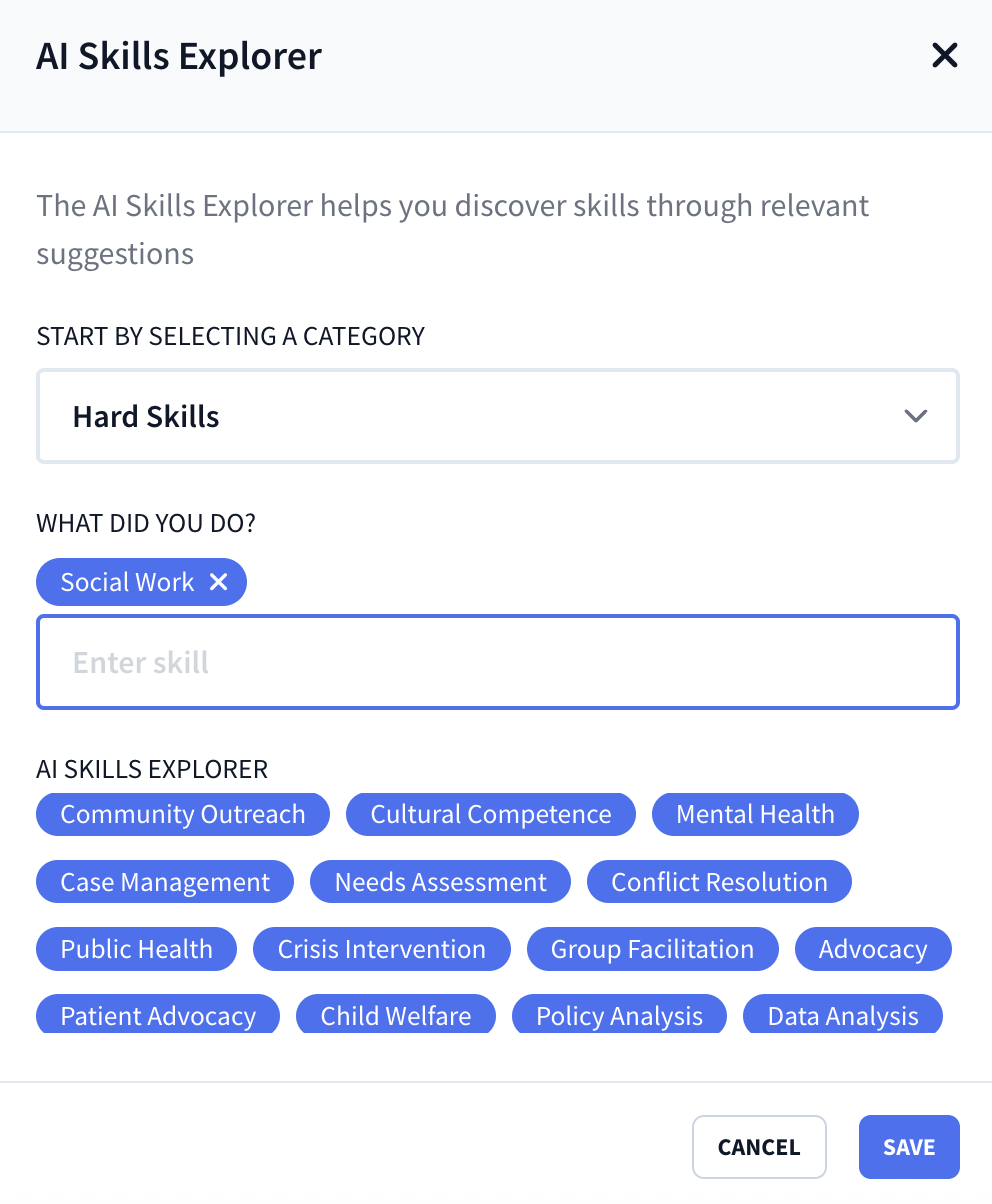Select the Advocacy skill chip
The width and height of the screenshot is (992, 1204).
pos(873,948)
